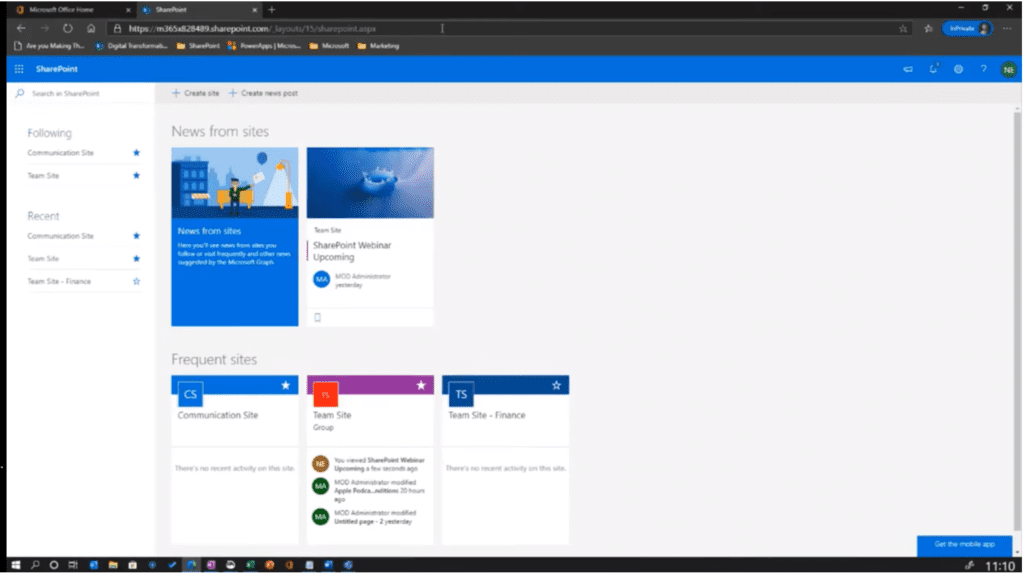Open Team Site - Finance in Recent list

pyautogui.click(x=59, y=282)
